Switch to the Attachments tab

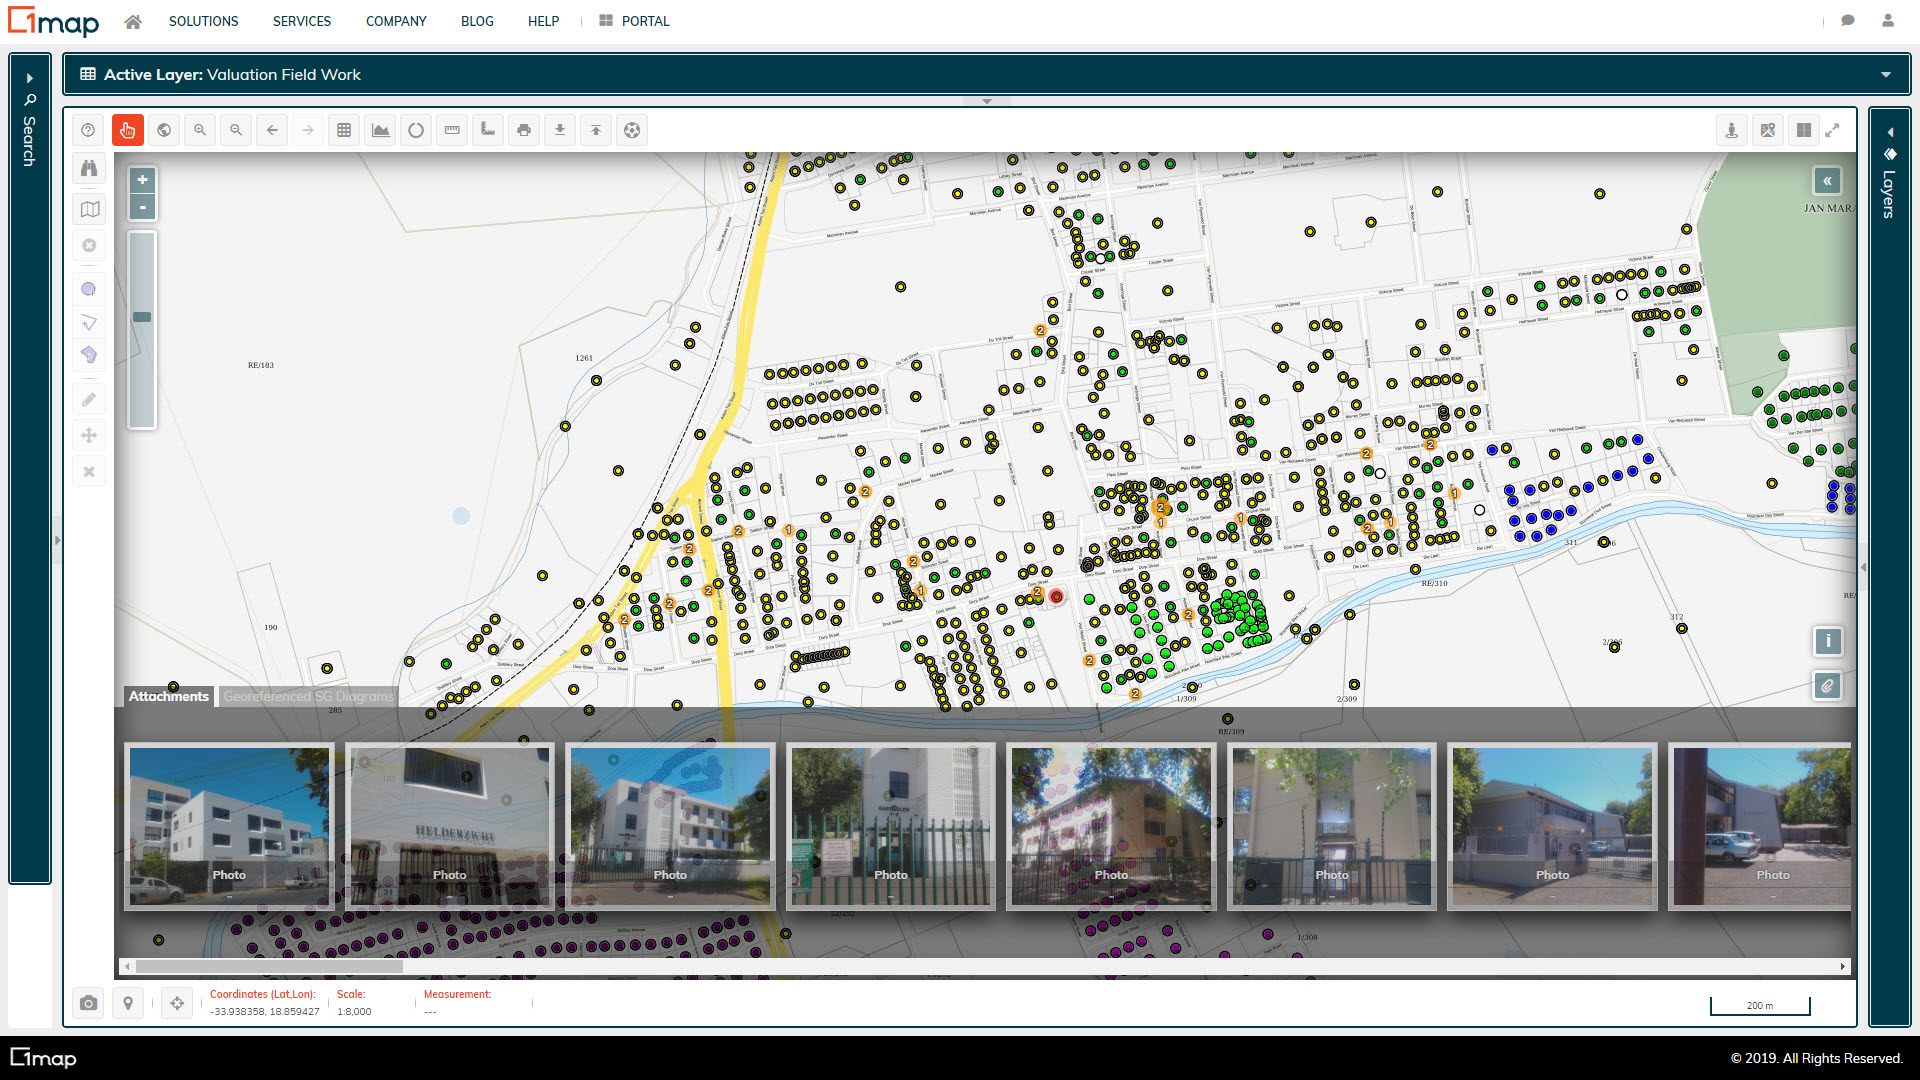[169, 696]
